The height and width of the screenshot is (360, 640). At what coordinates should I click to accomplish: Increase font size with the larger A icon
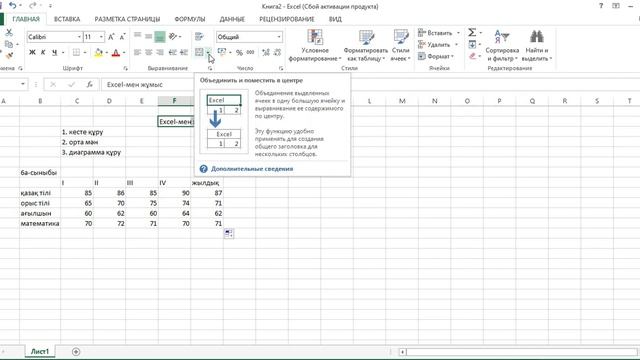click(111, 37)
